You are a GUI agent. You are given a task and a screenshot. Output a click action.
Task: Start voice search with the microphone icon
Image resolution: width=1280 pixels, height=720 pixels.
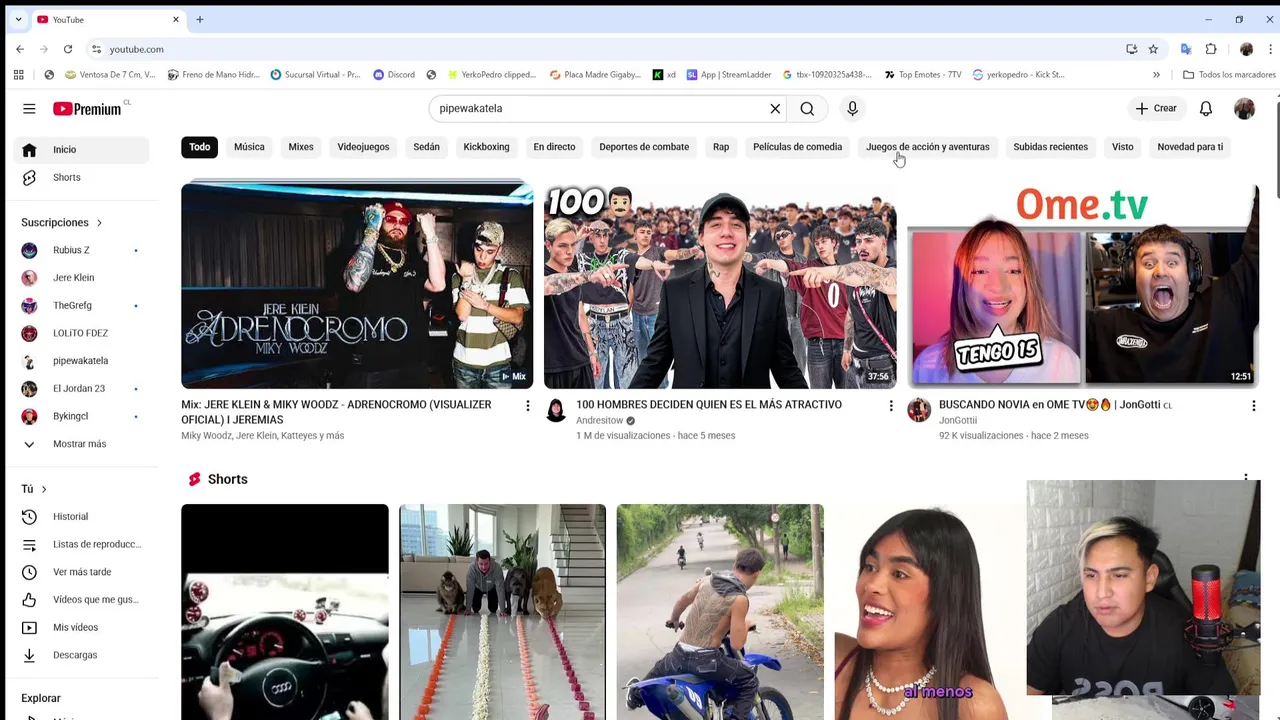pos(852,108)
